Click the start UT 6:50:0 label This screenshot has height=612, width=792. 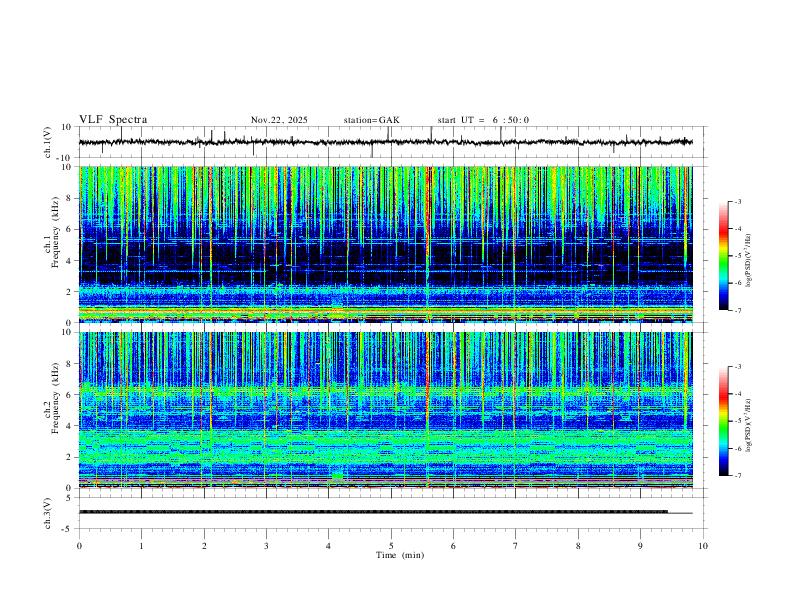pyautogui.click(x=483, y=120)
